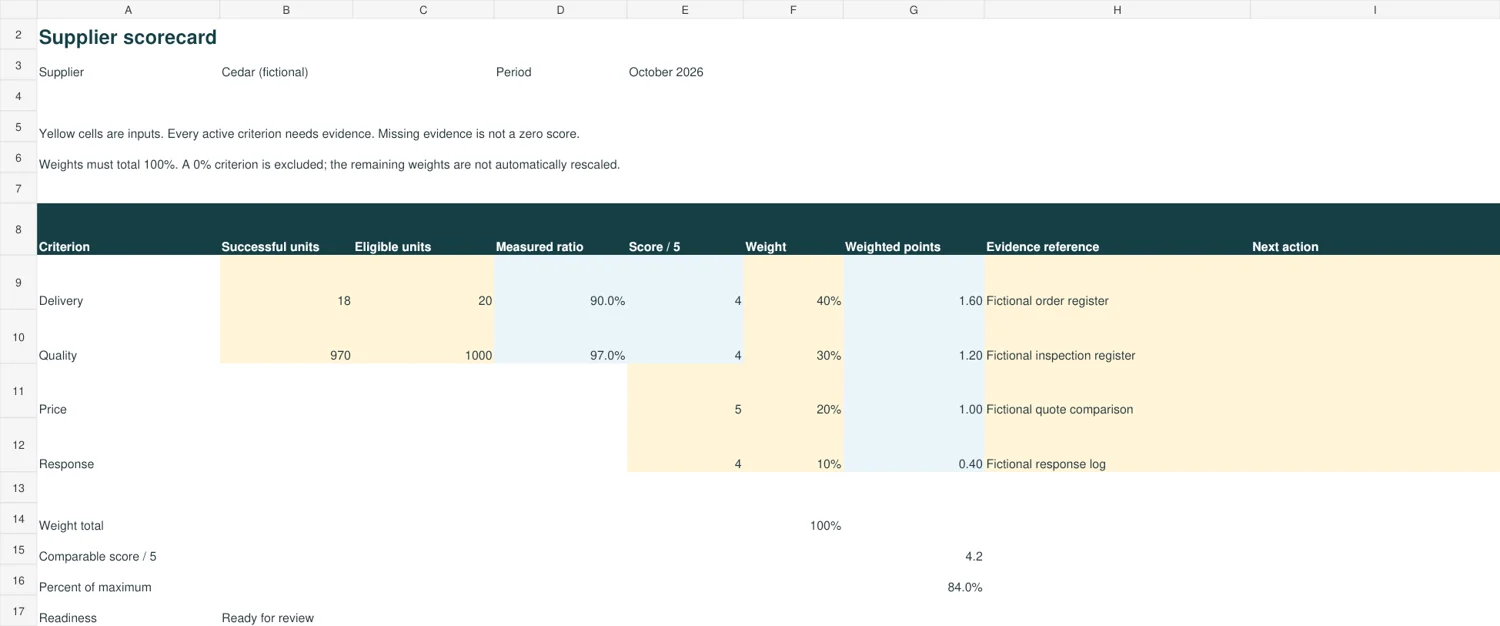
Task: Click the Eligible units header cell
Action: click(x=423, y=229)
